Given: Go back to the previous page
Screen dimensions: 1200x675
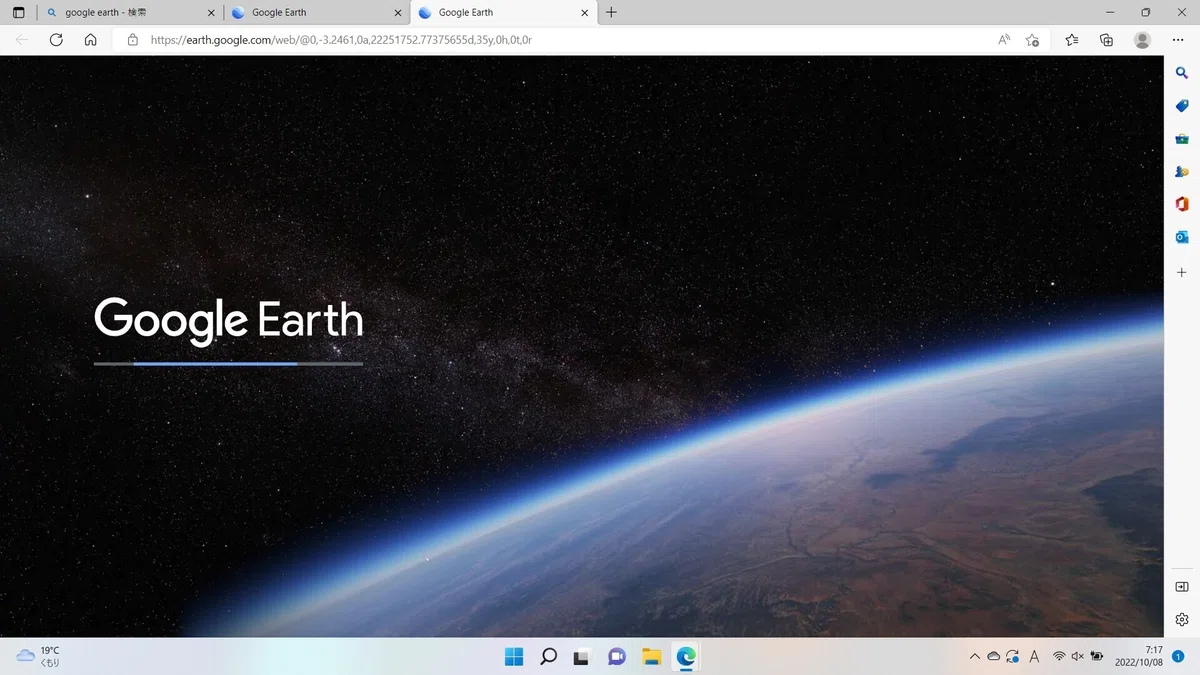Looking at the screenshot, I should click(22, 40).
